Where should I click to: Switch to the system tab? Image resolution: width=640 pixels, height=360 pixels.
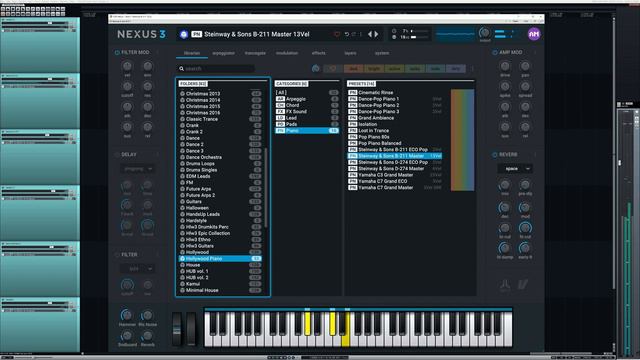click(382, 53)
